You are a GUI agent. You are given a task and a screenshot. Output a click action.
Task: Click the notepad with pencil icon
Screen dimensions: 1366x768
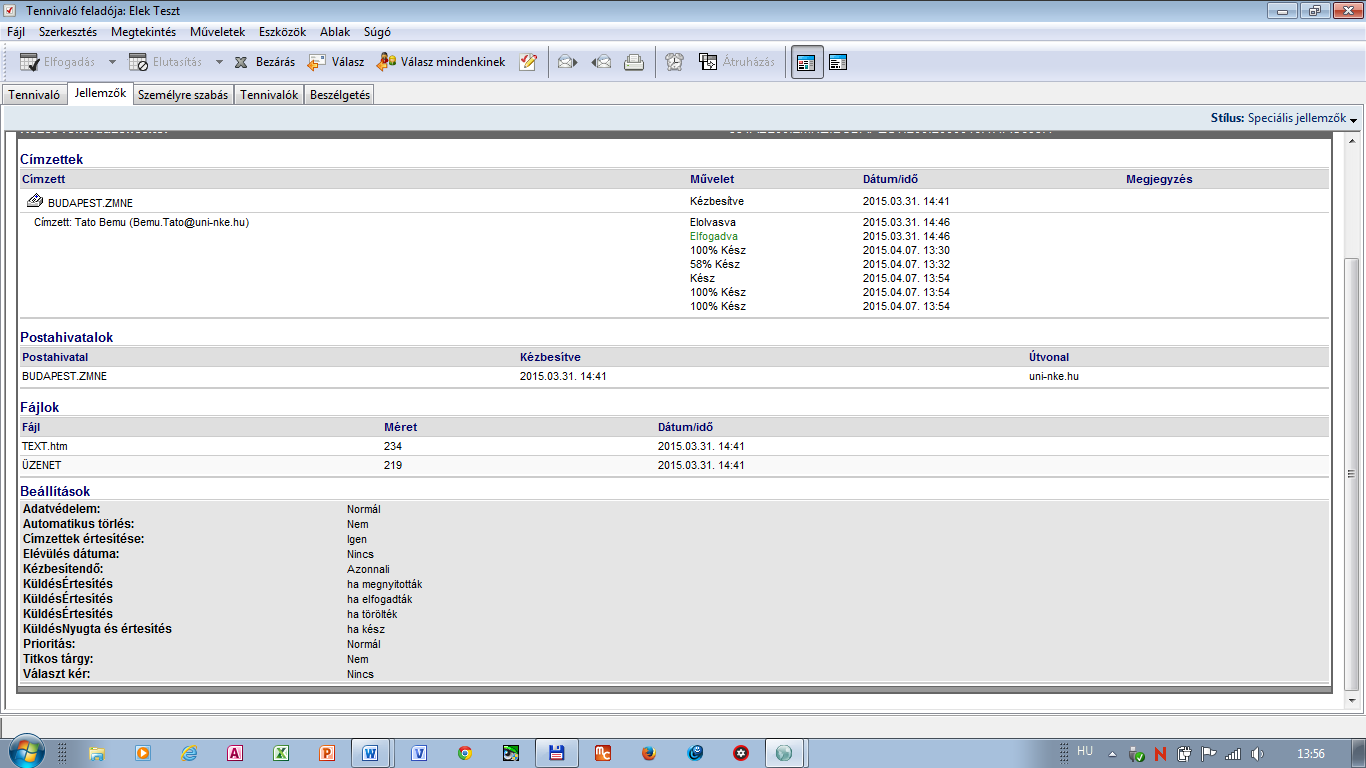click(528, 62)
